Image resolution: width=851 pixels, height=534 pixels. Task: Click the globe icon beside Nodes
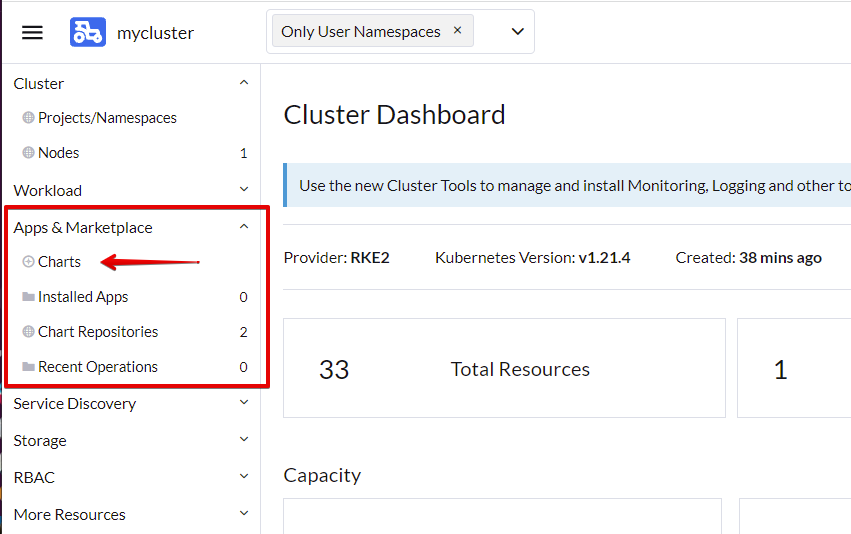pos(28,152)
